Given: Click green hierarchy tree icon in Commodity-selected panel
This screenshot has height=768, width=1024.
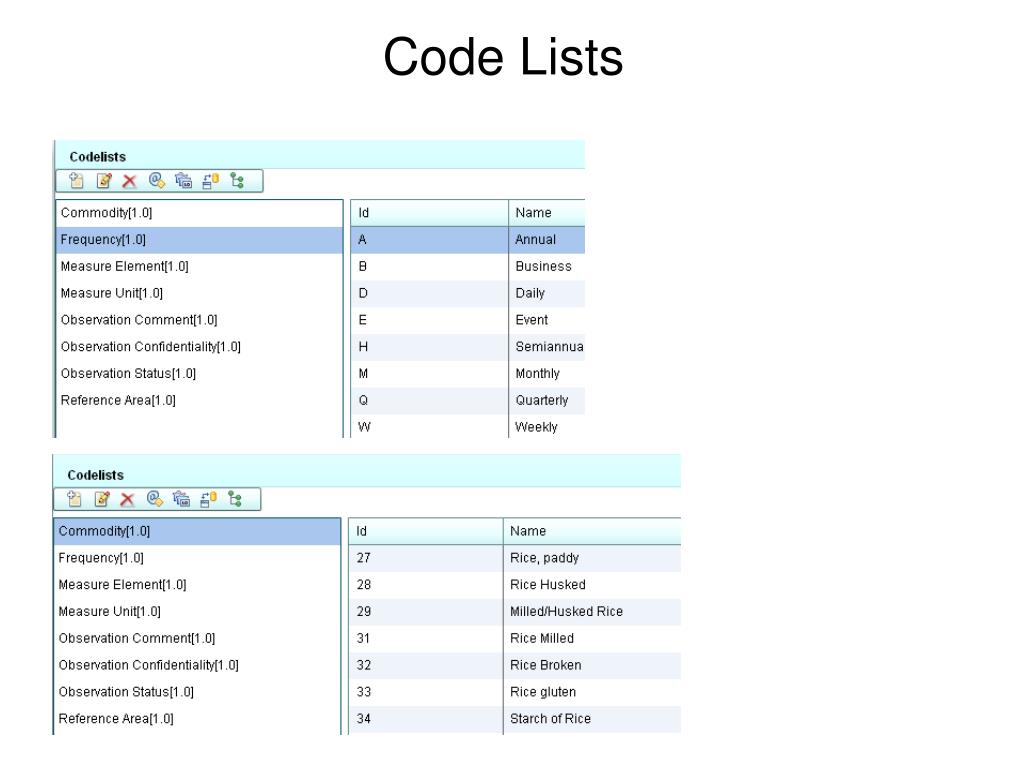Looking at the screenshot, I should 235,499.
